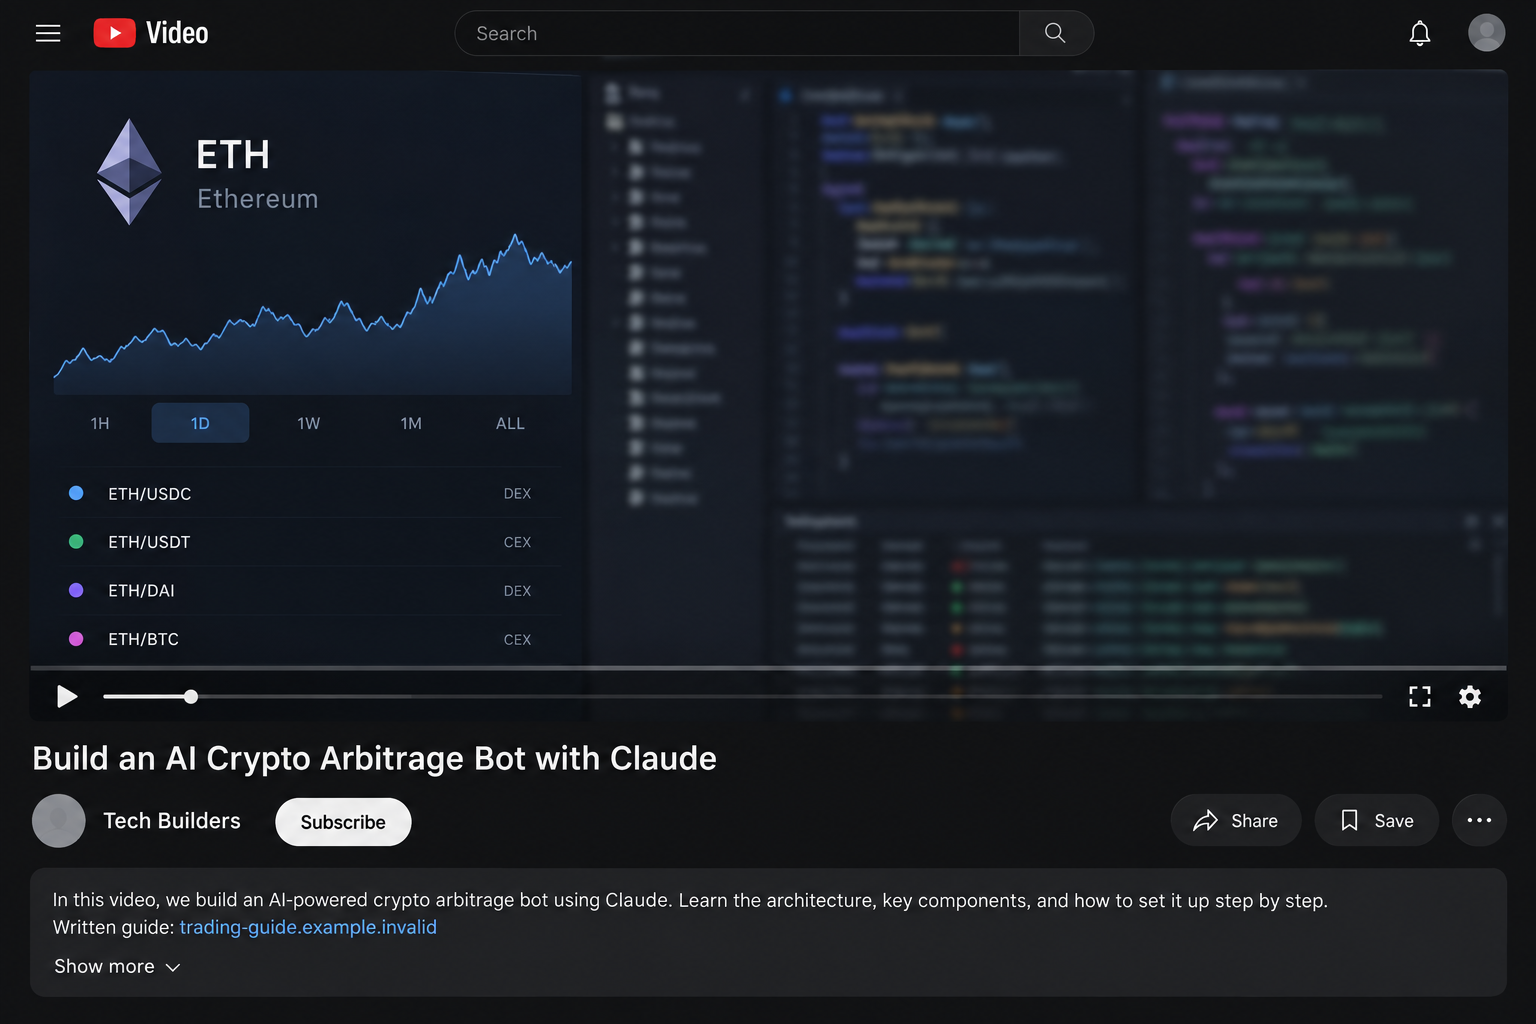
Task: Open the Tech Builders channel name
Action: [172, 821]
